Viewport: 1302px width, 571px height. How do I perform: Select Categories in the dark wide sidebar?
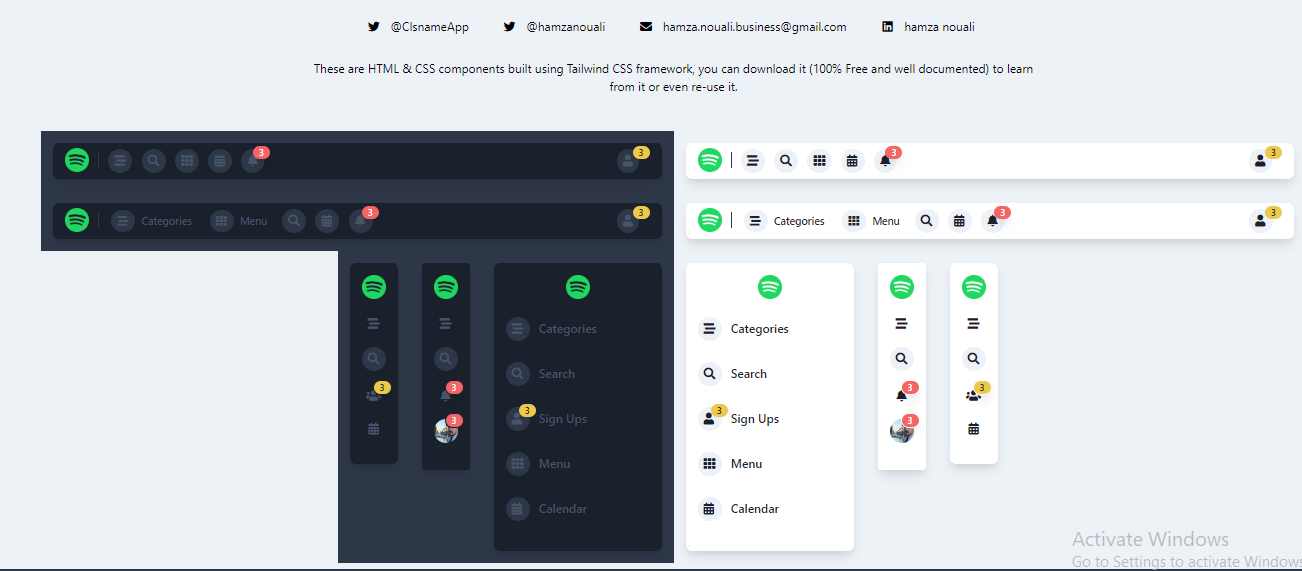click(x=552, y=329)
